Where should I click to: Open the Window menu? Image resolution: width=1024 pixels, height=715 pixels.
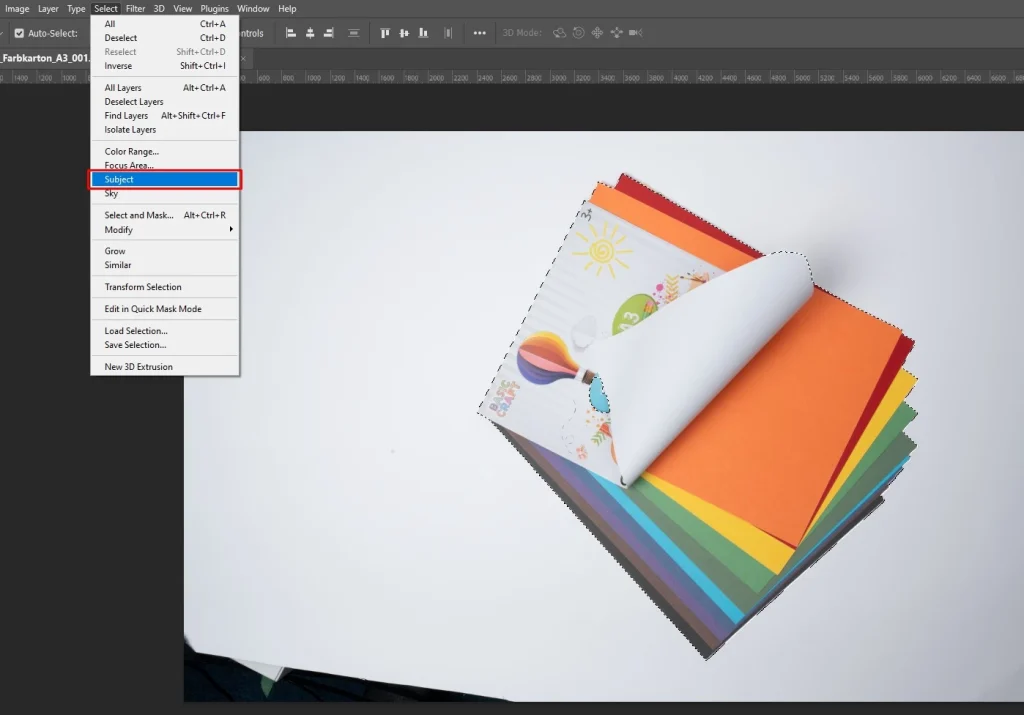coord(253,9)
